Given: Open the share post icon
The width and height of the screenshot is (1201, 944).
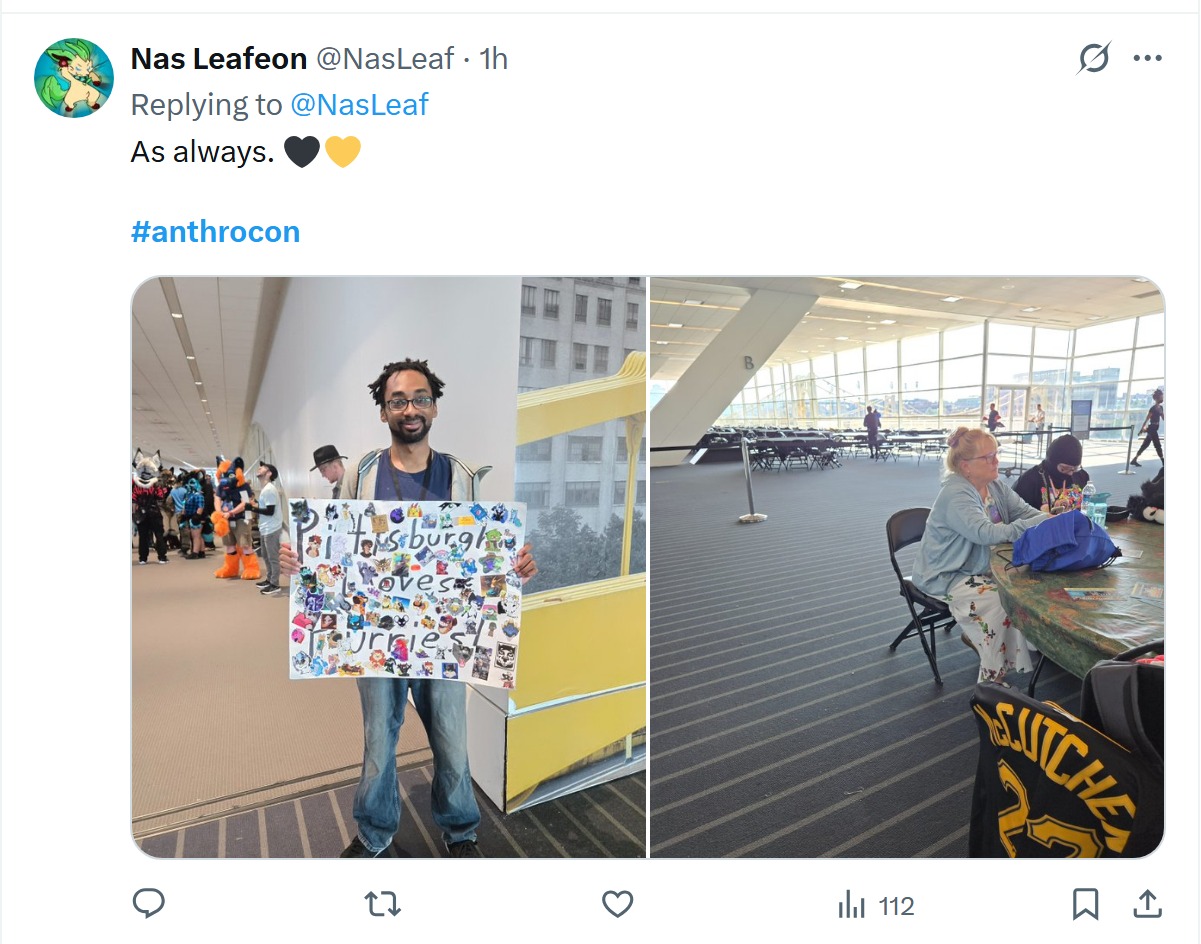Looking at the screenshot, I should pyautogui.click(x=1148, y=905).
